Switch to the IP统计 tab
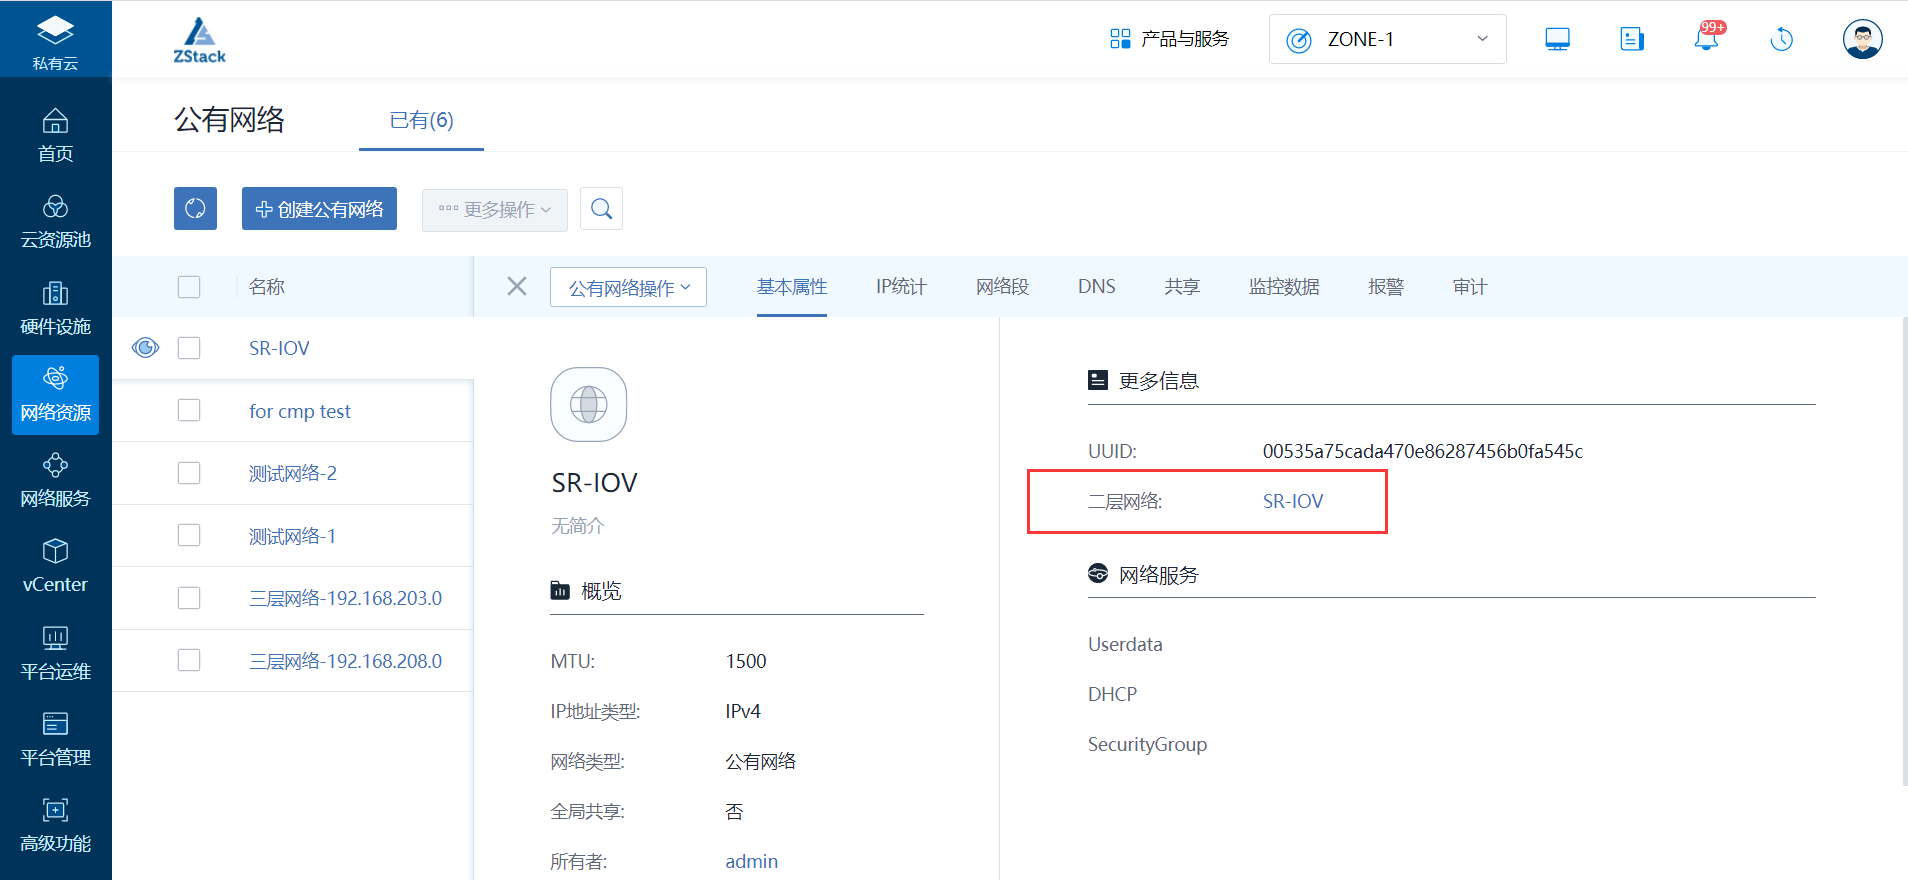This screenshot has width=1908, height=880. [901, 287]
